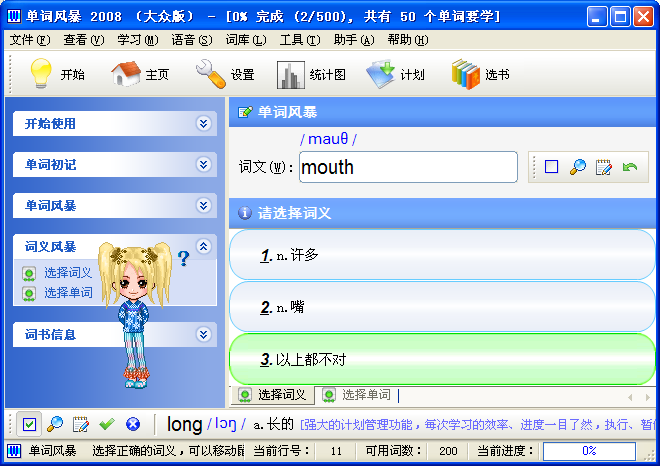Image resolution: width=660 pixels, height=466 pixels.
Task: Open 计划 plan from the toolbar
Action: point(382,75)
